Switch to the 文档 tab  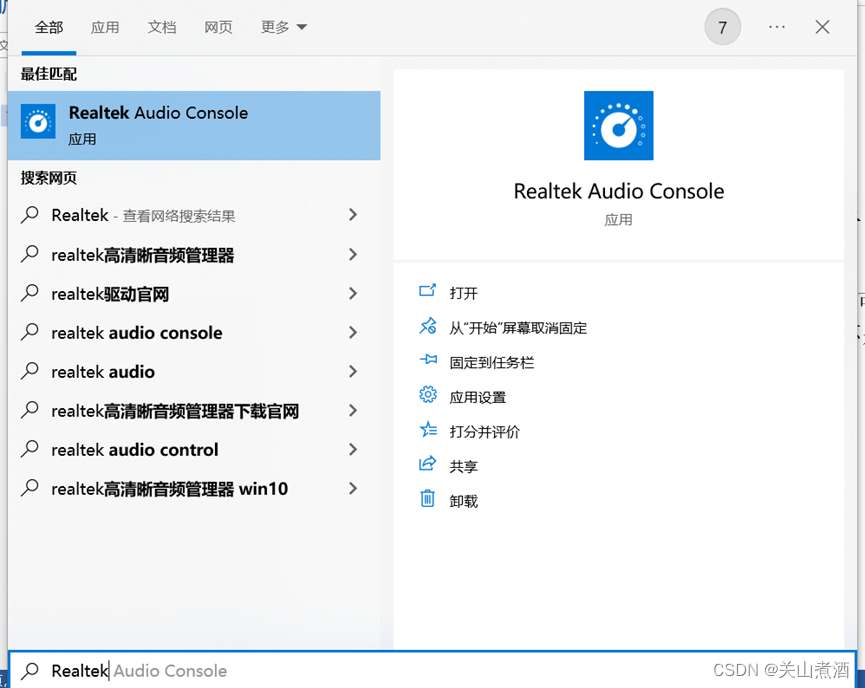click(162, 27)
